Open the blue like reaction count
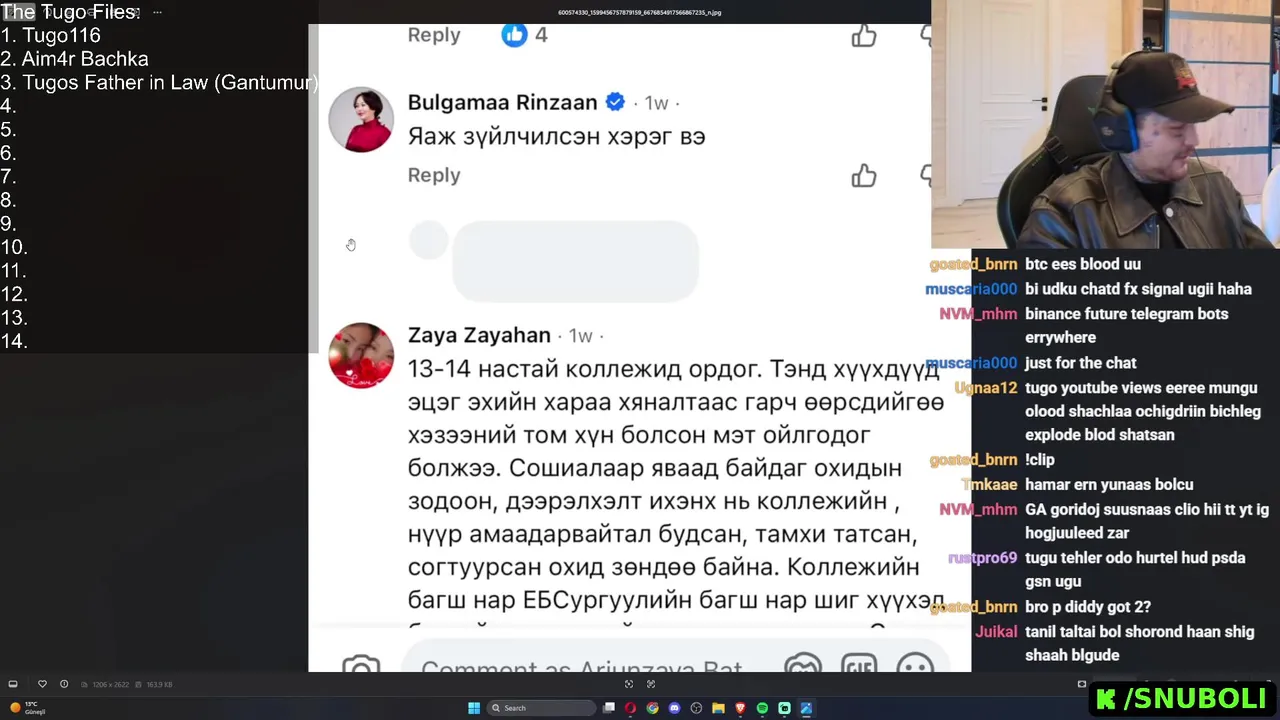 click(525, 35)
